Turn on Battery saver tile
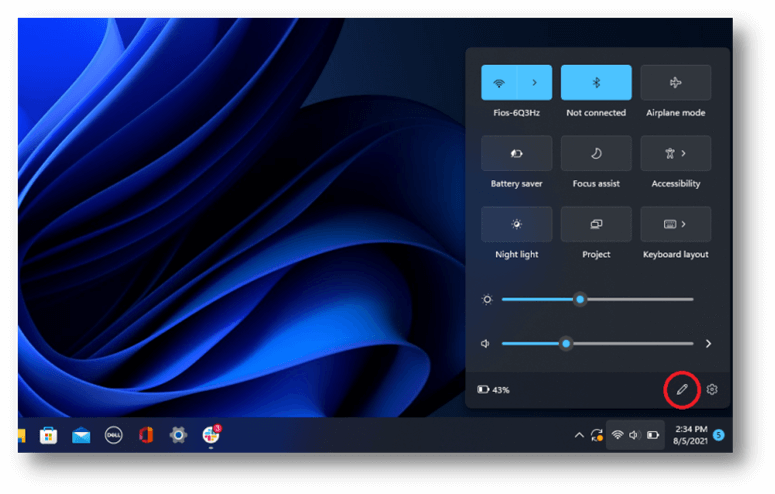775x494 pixels. [517, 153]
